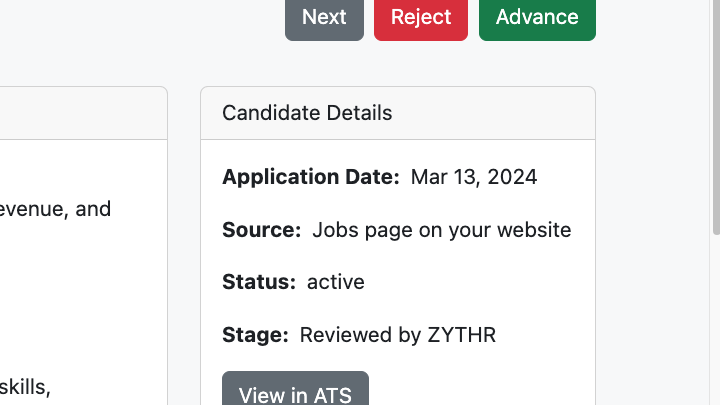Click the Candidate Details card header
720x405 pixels.
pyautogui.click(x=398, y=113)
